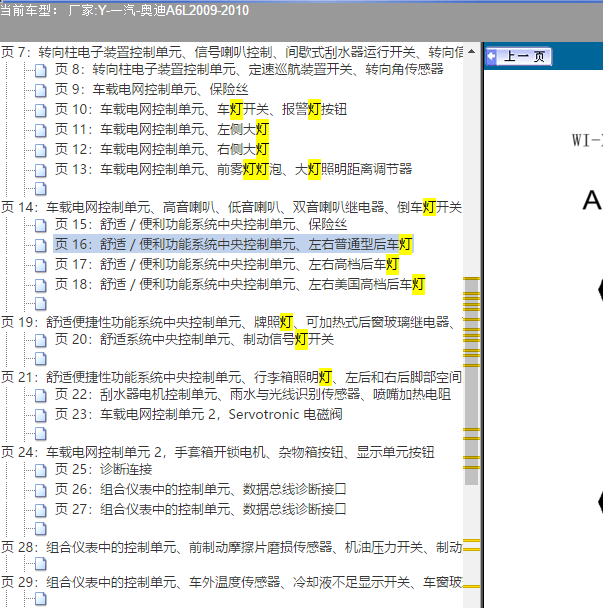Open 页 10 车灯开关、报警灯按钮
This screenshot has width=603, height=608.
tap(200, 109)
